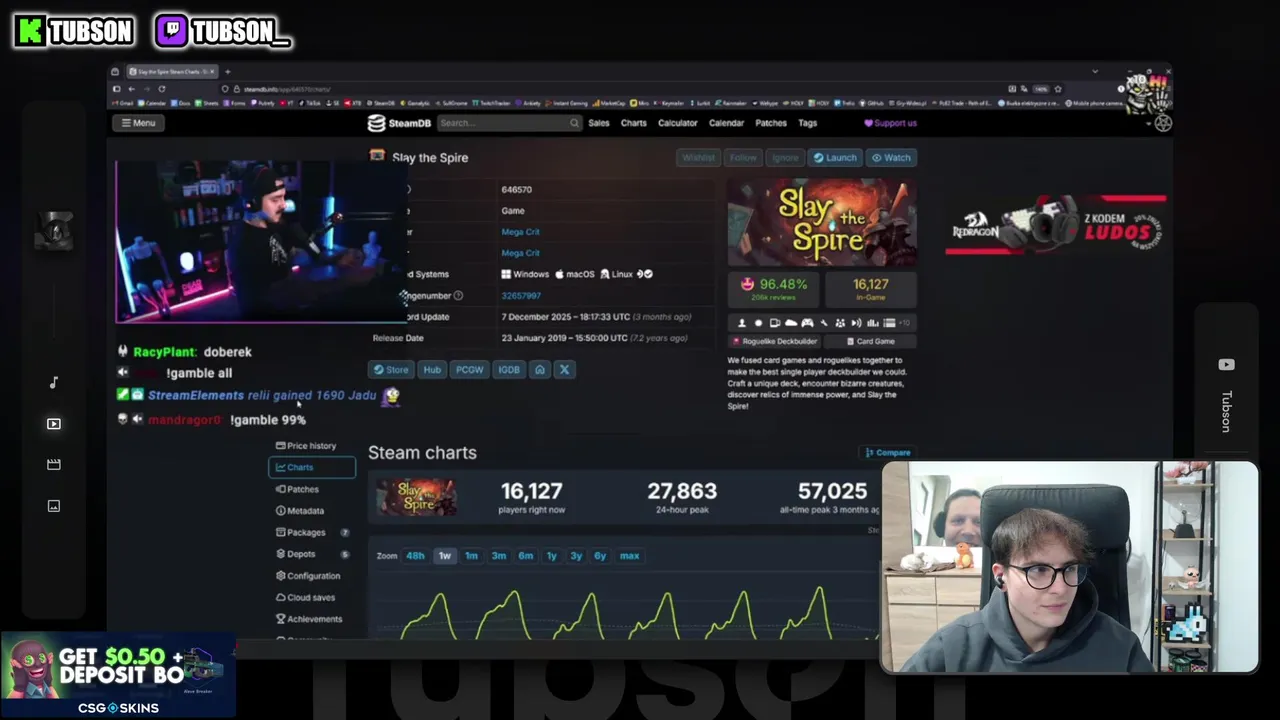Click the Follow button
1280x720 pixels.
click(743, 158)
